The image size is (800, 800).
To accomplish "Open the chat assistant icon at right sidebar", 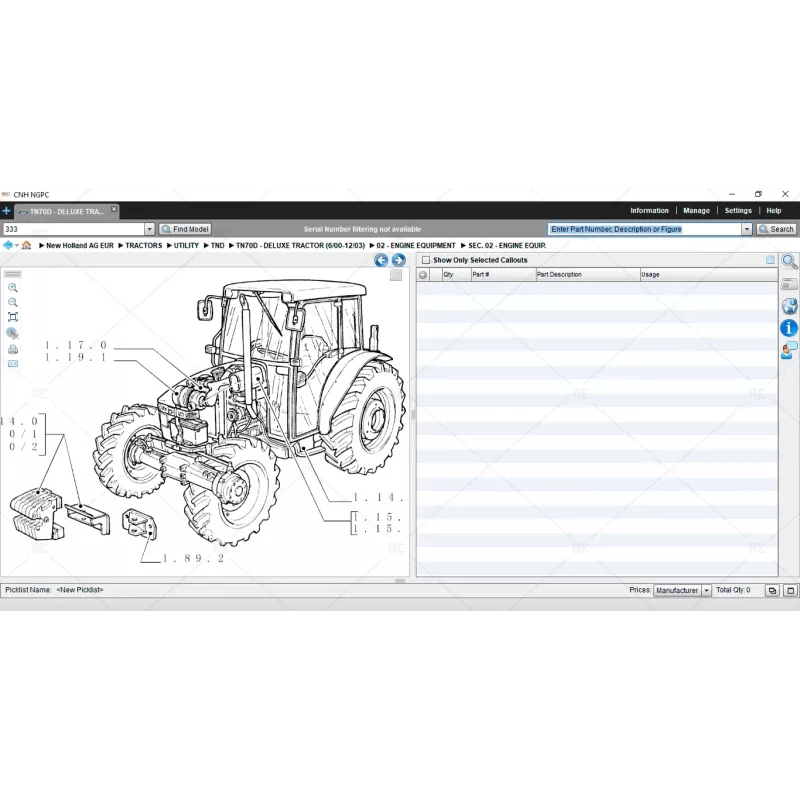I will point(789,348).
